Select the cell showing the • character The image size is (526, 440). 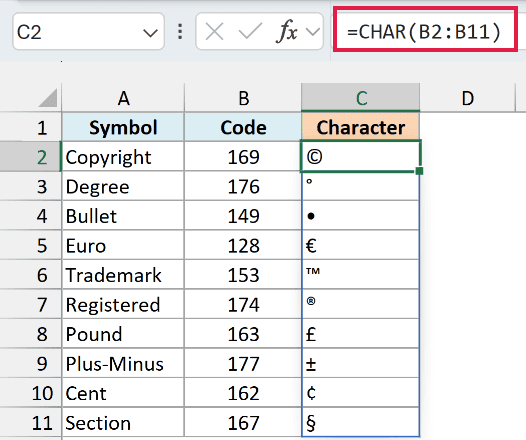coord(361,216)
